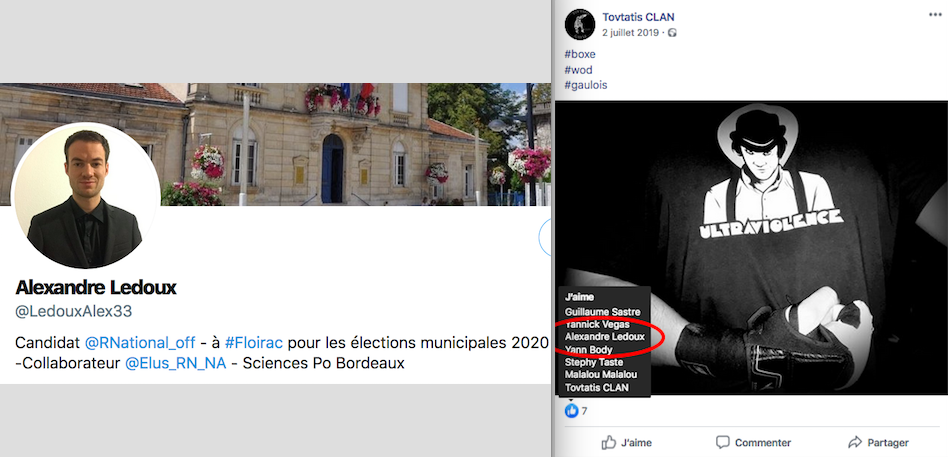Image resolution: width=948 pixels, height=457 pixels.
Task: Open the #wod hashtag
Action: coord(579,70)
